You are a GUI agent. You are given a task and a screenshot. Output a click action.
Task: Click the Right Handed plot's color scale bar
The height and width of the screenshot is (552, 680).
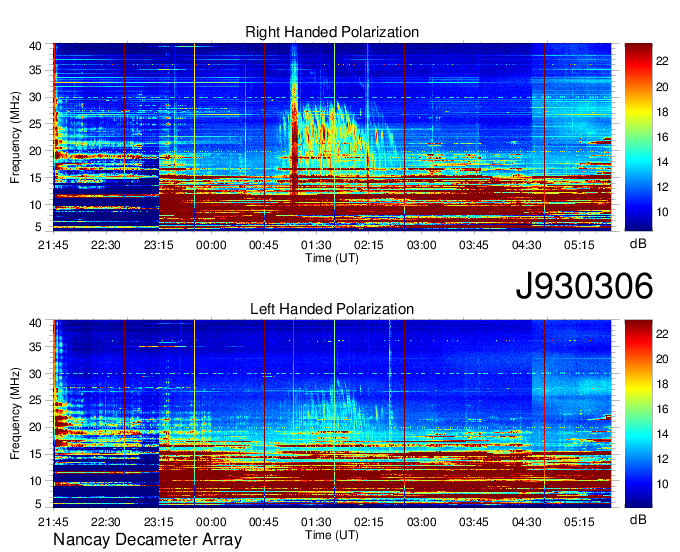(638, 137)
